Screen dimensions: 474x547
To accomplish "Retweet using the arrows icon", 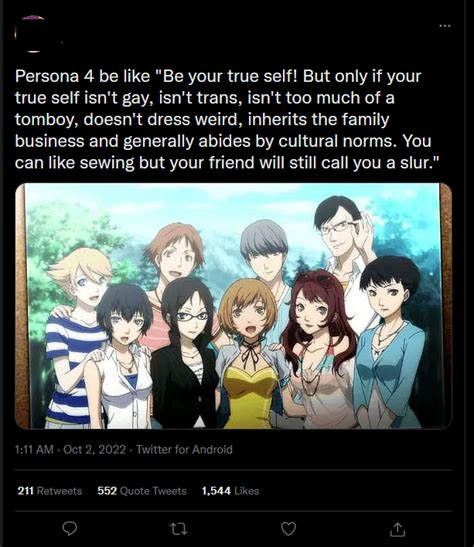I will click(x=180, y=529).
